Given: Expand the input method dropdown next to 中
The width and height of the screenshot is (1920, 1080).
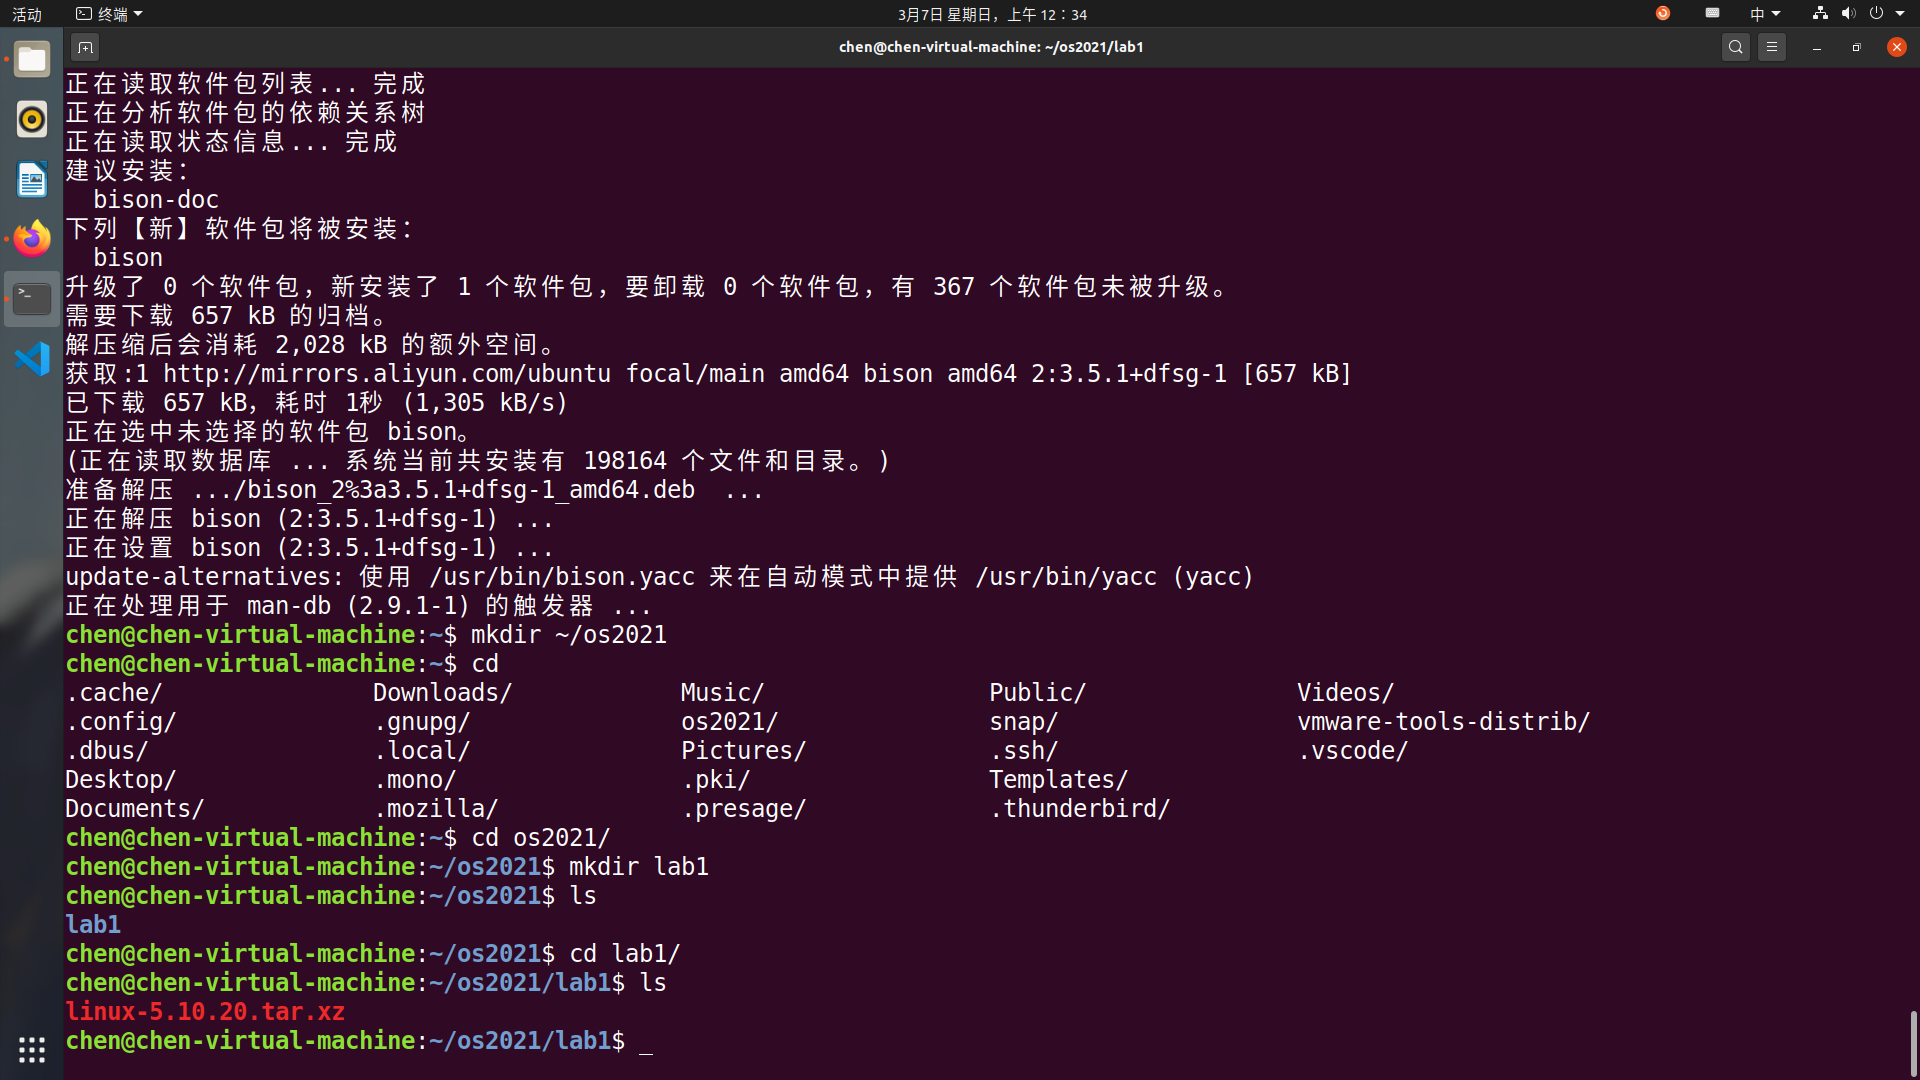Looking at the screenshot, I should click(x=1774, y=13).
